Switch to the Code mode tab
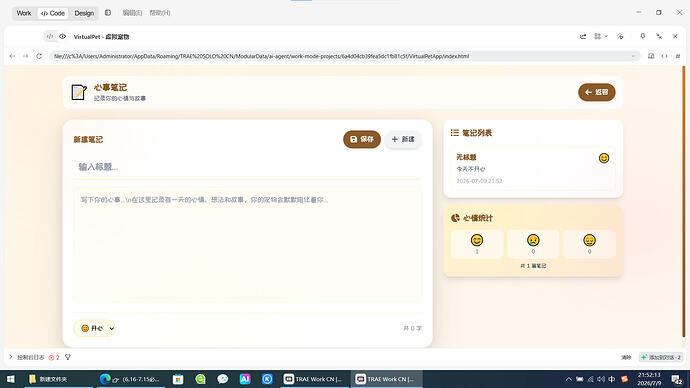This screenshot has width=690, height=388. pyautogui.click(x=53, y=13)
